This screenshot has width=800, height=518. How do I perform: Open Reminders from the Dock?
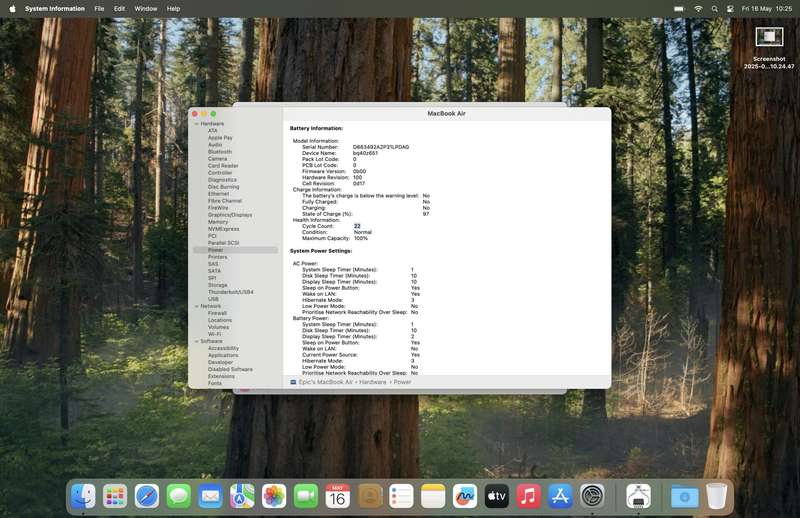click(401, 496)
